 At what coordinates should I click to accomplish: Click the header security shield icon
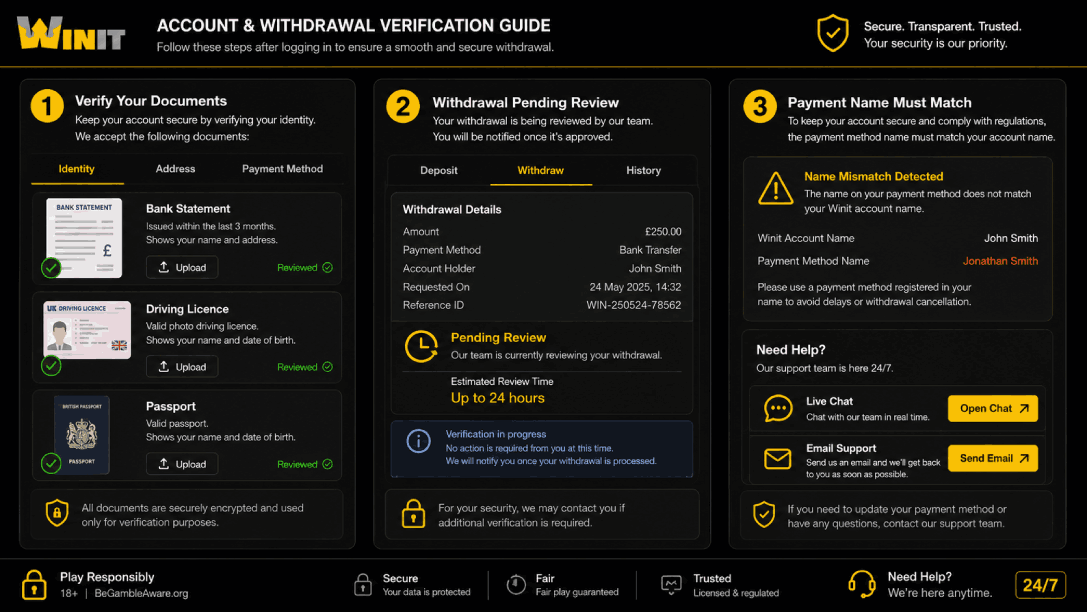[x=833, y=33]
